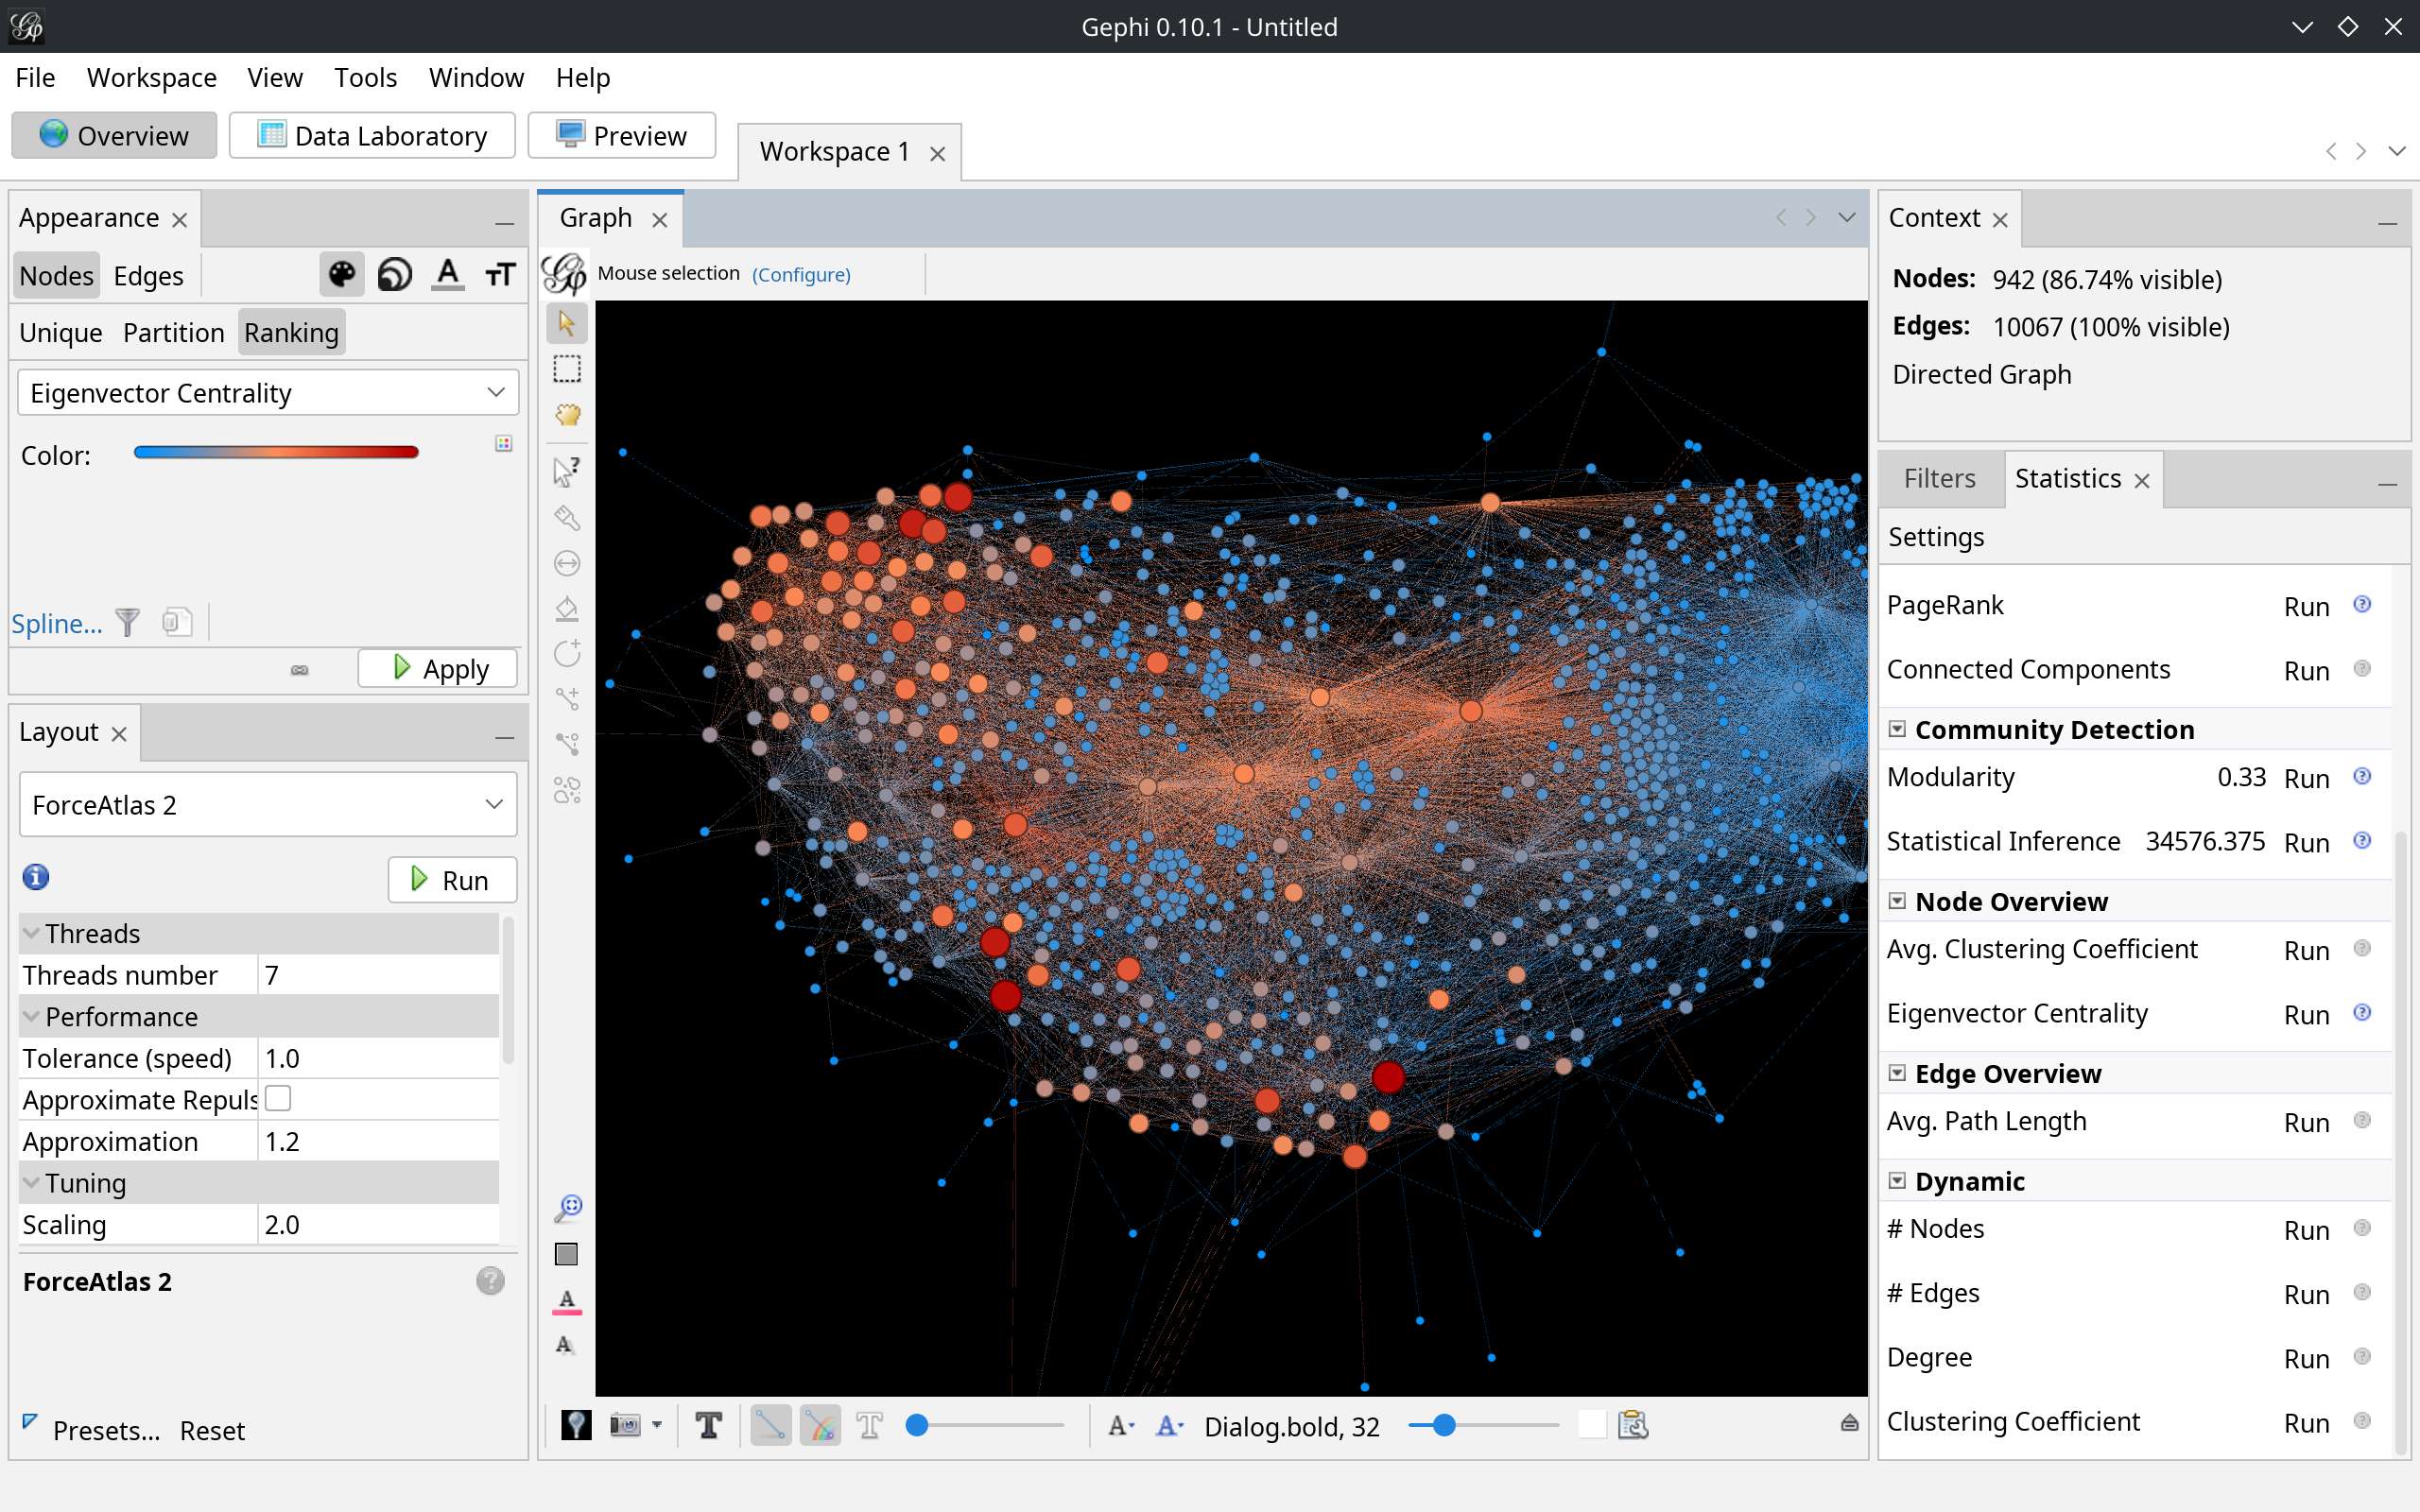Toggle auto apply link icon near Apply
Image resolution: width=2420 pixels, height=1512 pixels.
[x=300, y=670]
